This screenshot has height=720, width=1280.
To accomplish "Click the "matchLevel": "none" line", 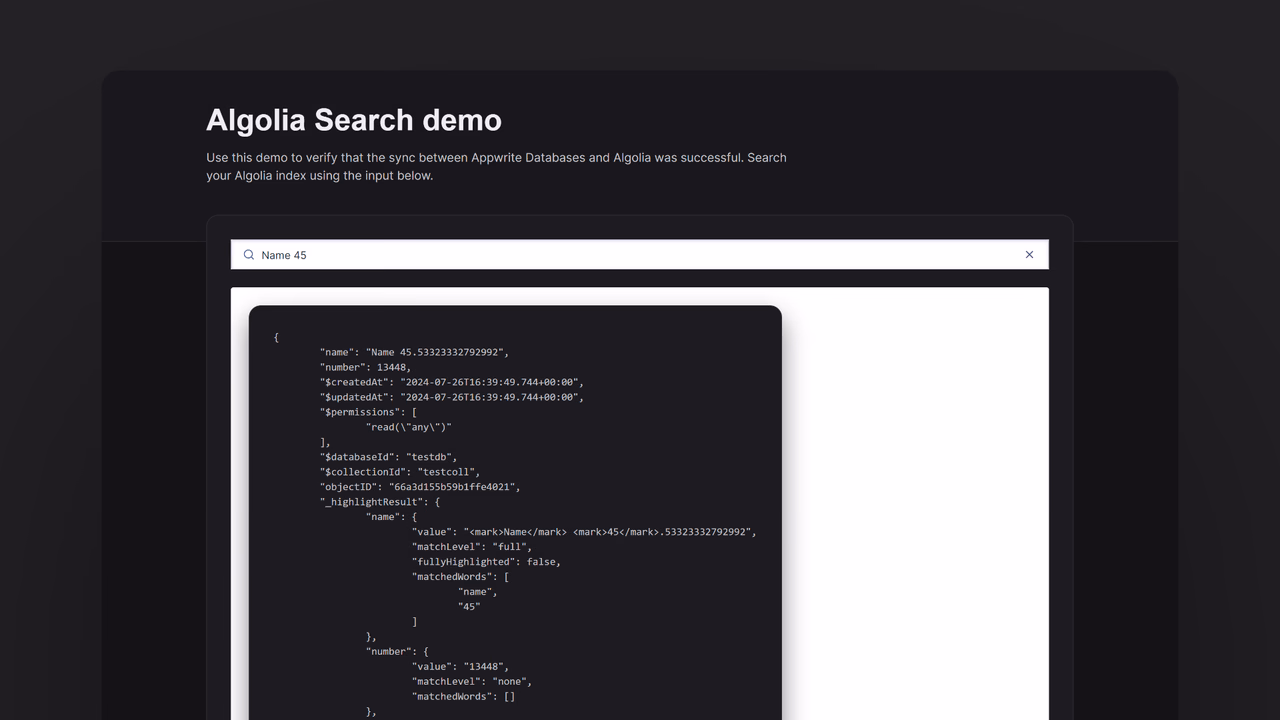I will point(472,681).
